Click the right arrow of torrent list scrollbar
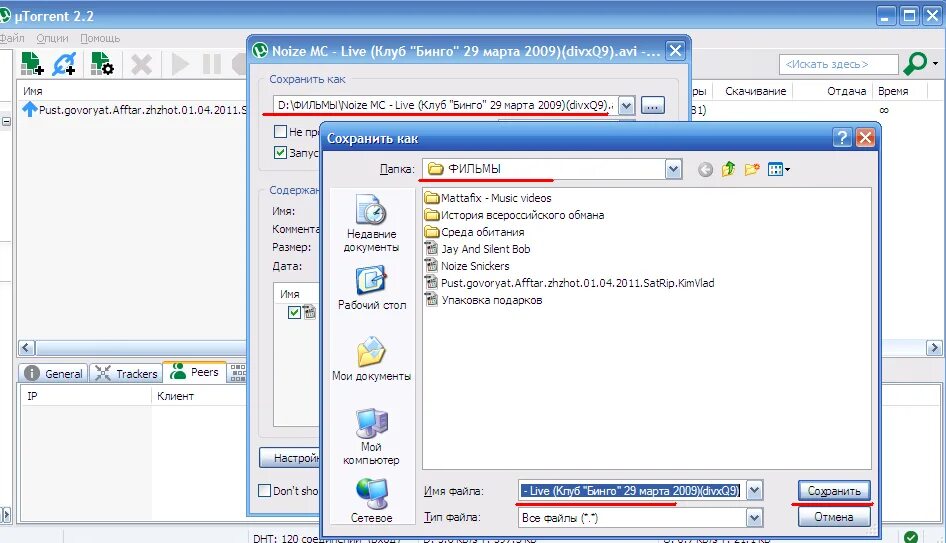This screenshot has width=946, height=543. 934,348
